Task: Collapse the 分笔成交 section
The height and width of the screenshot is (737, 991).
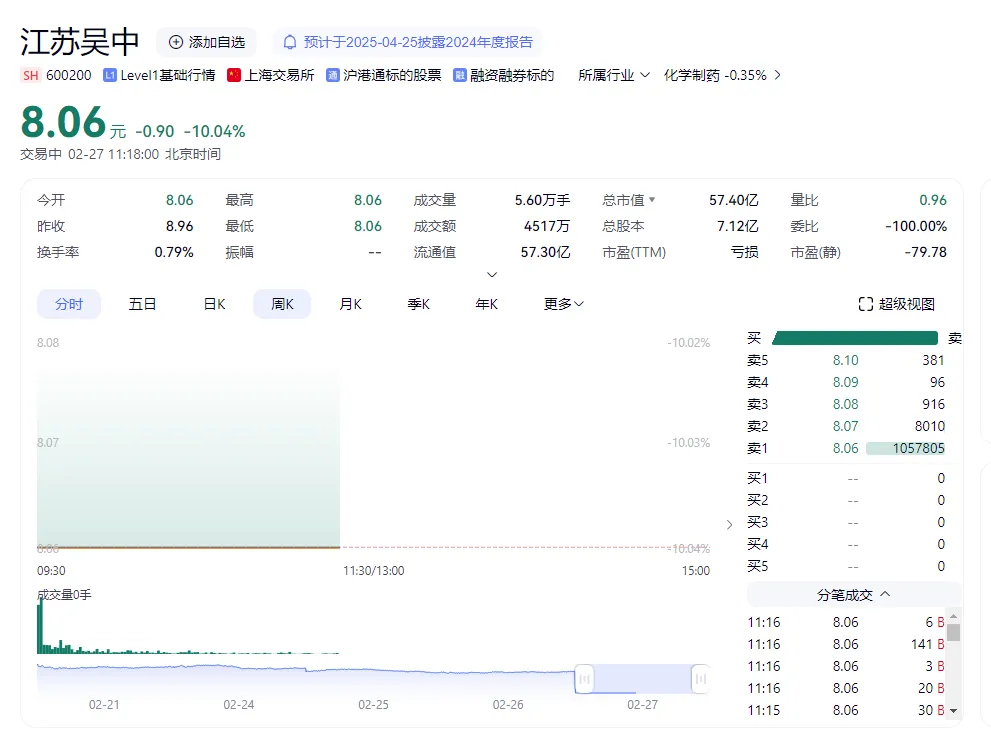Action: (885, 594)
